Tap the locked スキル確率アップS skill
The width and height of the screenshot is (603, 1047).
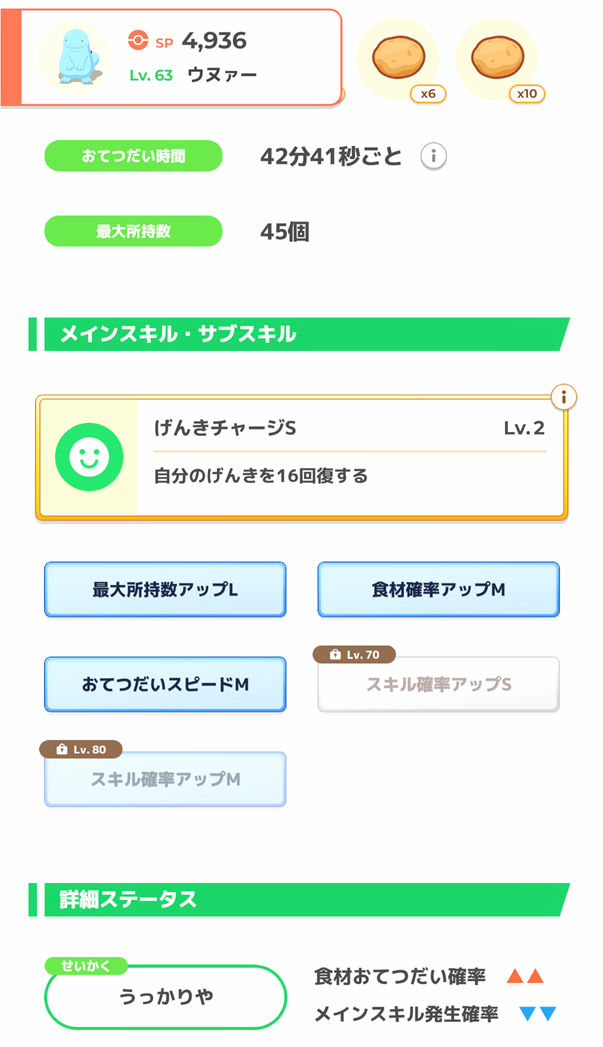coord(438,684)
